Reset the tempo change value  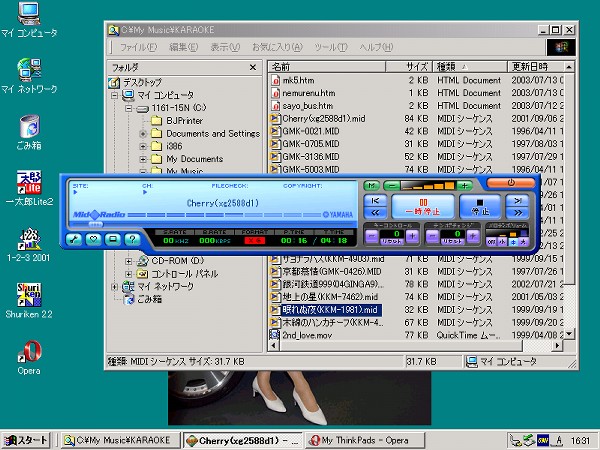(x=453, y=241)
